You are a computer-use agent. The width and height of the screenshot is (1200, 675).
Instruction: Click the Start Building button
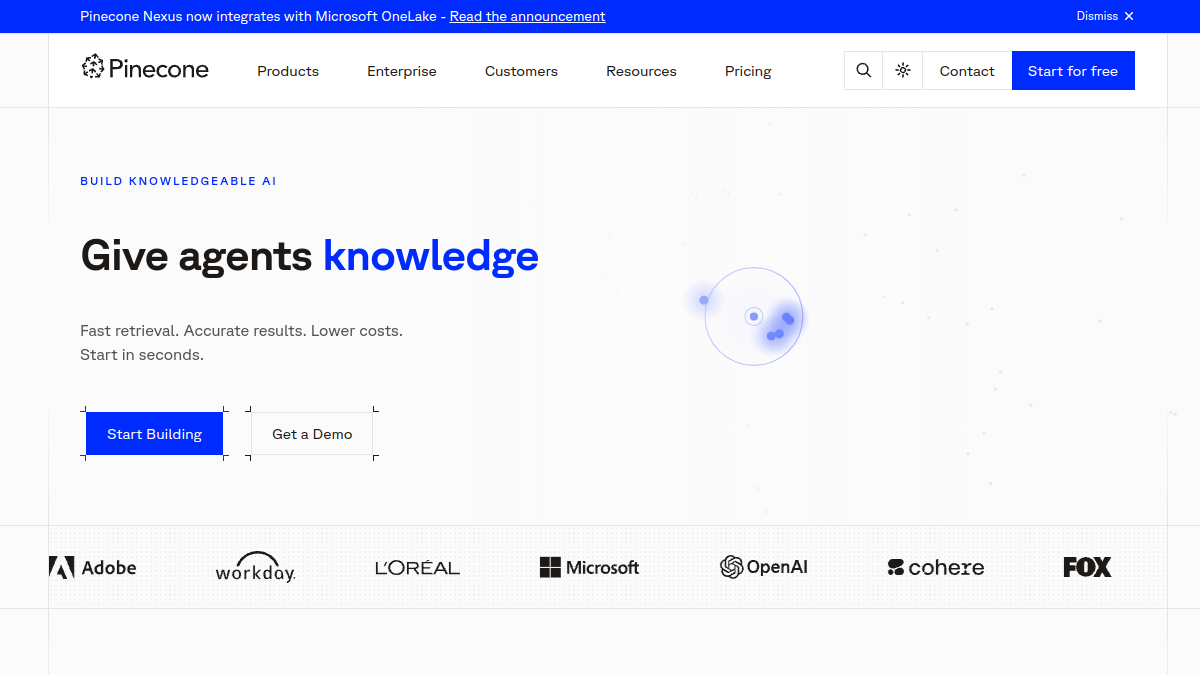tap(154, 434)
